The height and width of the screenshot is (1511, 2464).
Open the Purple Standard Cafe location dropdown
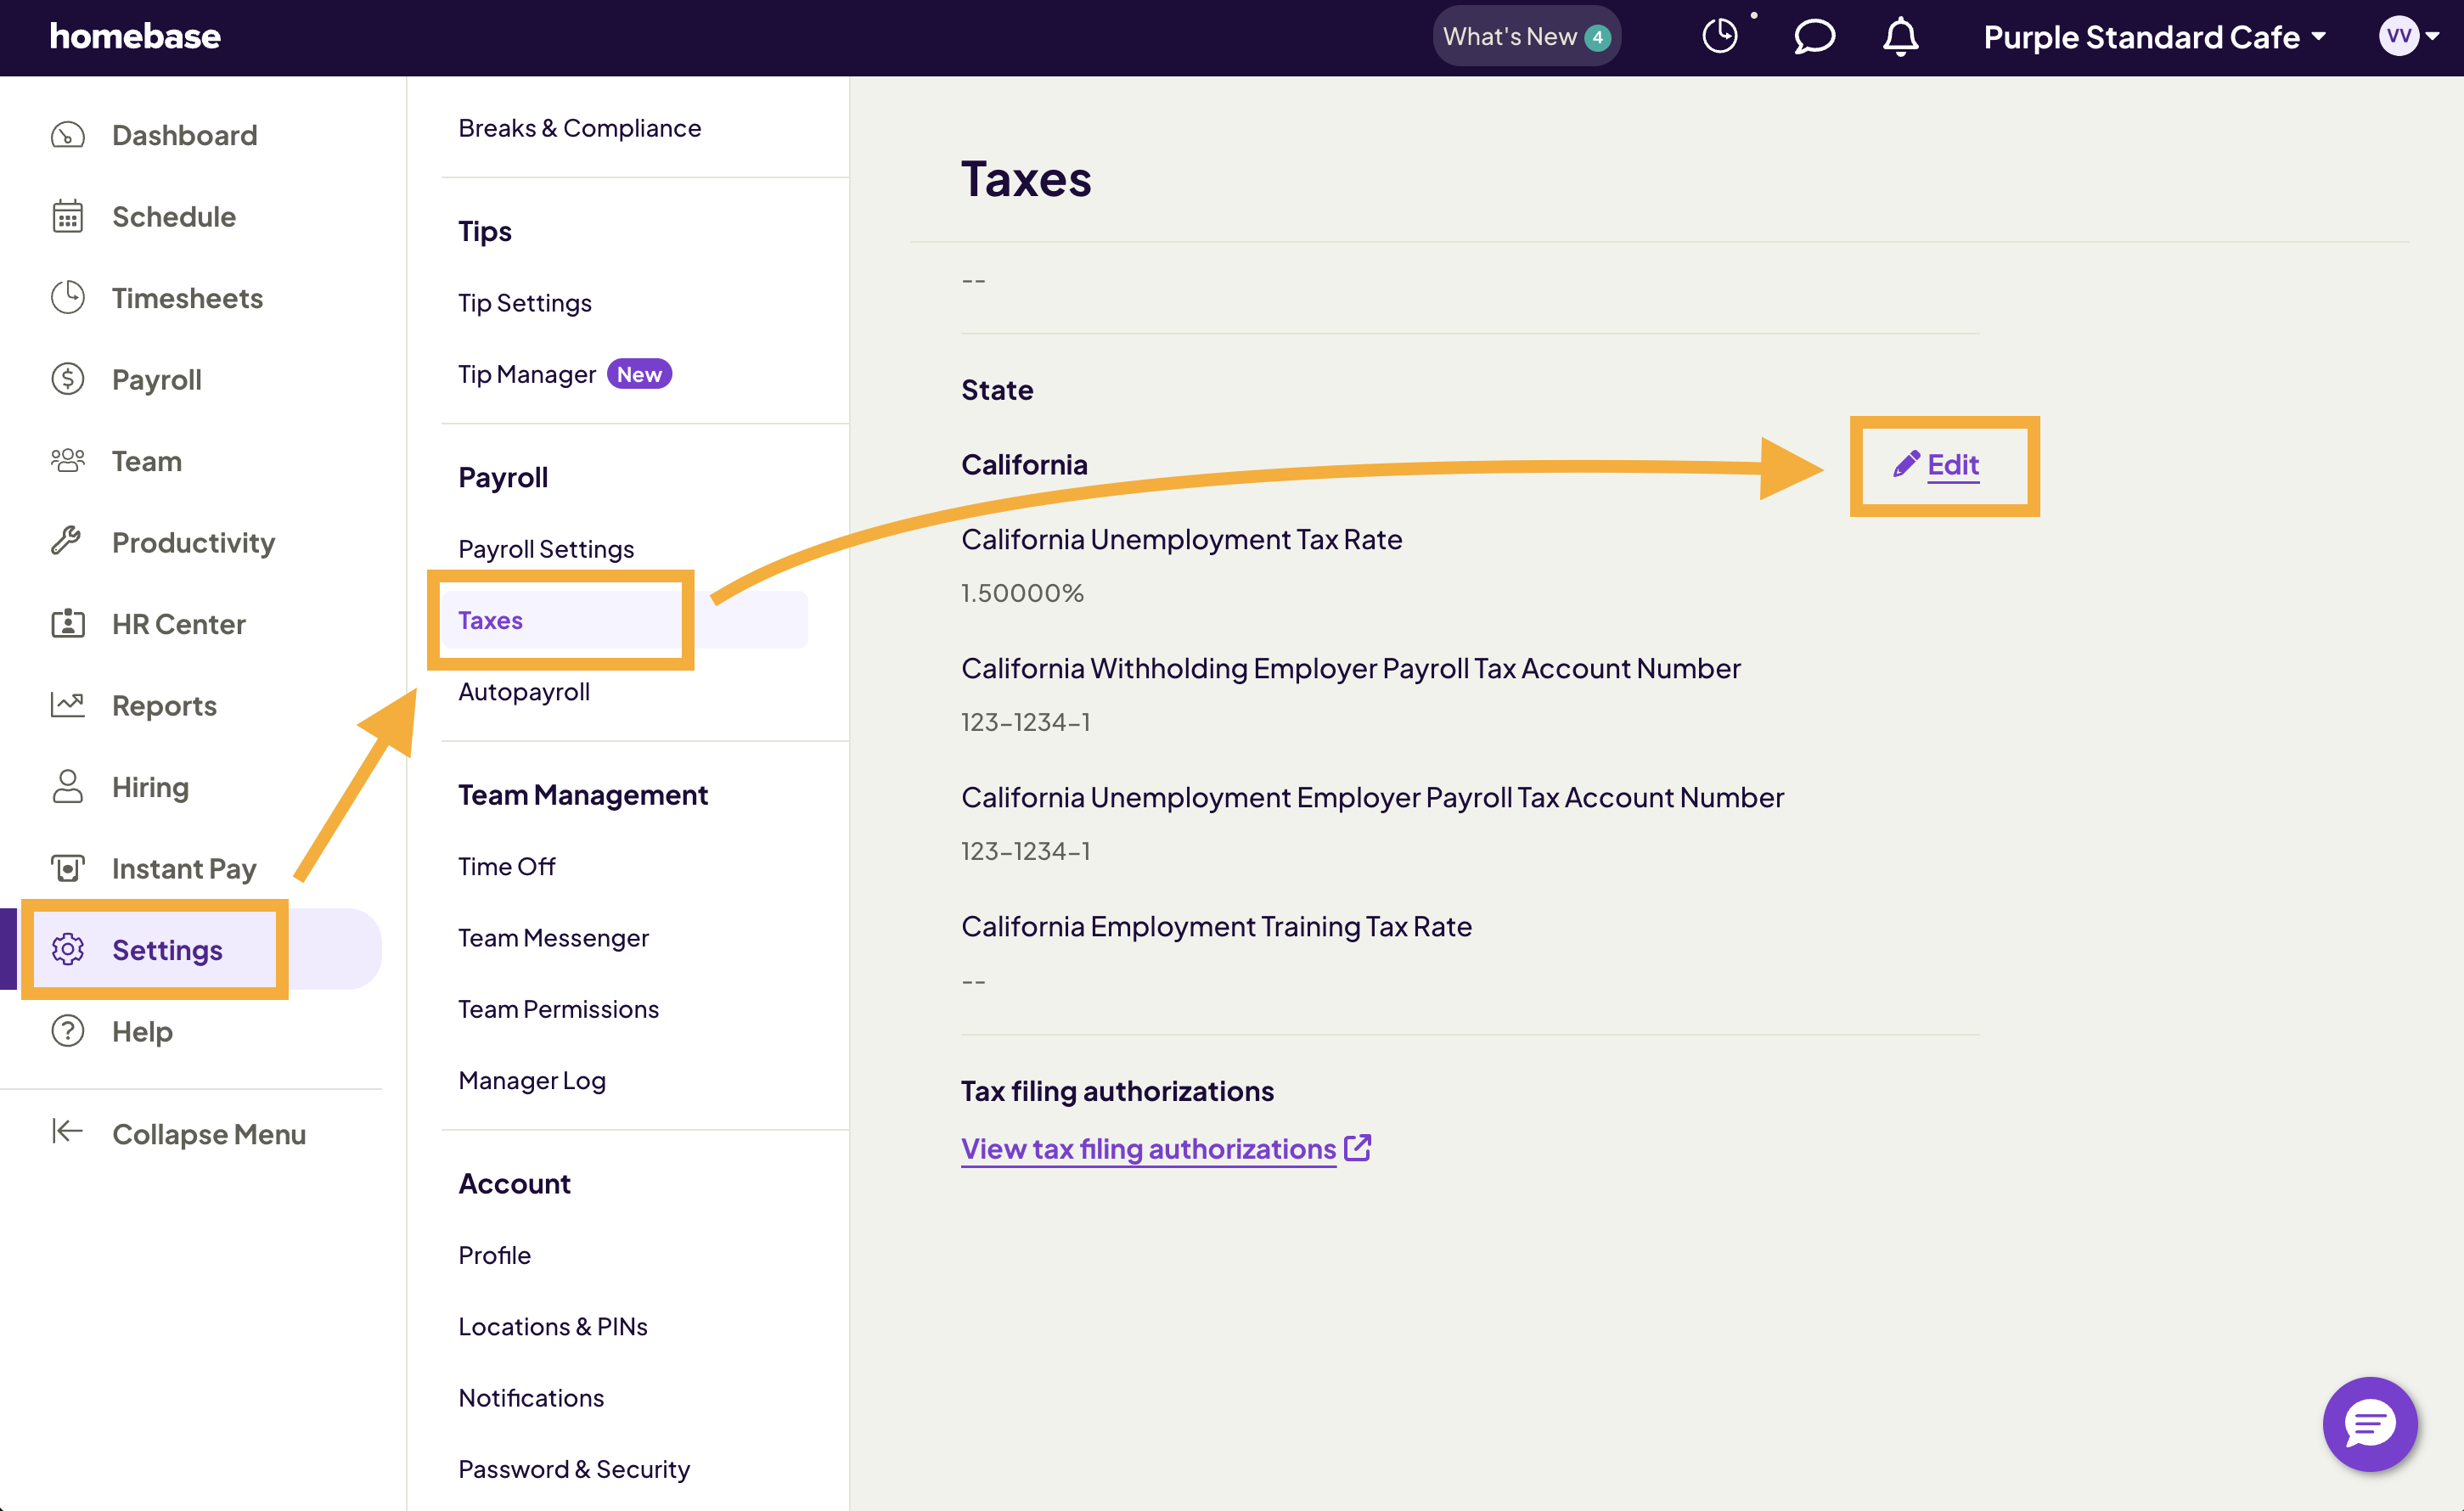click(x=2155, y=37)
